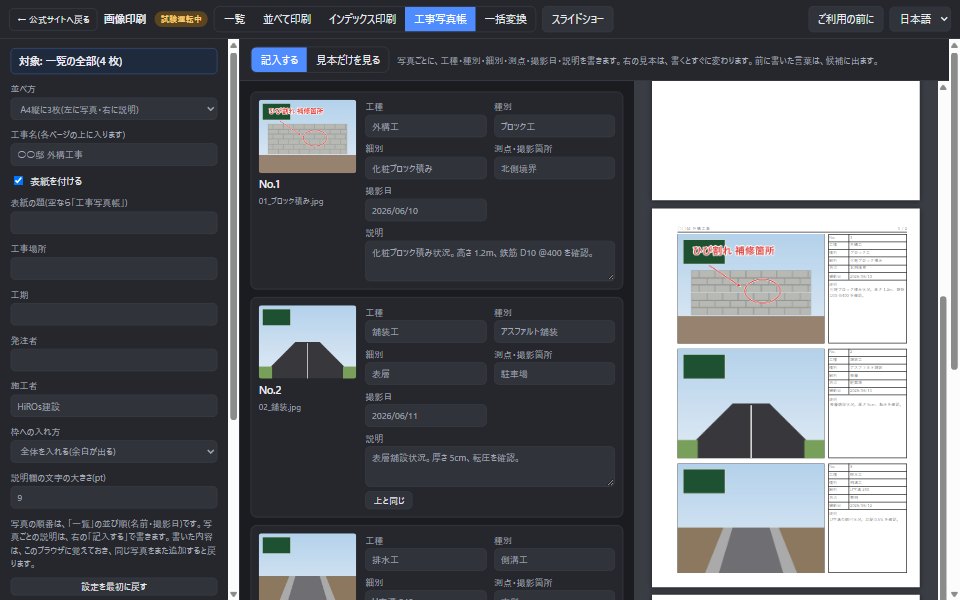Click No.1 測点 field showing 北側境界

pyautogui.click(x=554, y=168)
